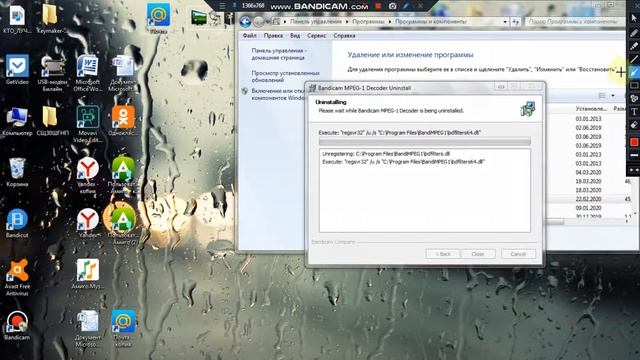Open the KTO_ЛУЧ audio file icon

17,19
